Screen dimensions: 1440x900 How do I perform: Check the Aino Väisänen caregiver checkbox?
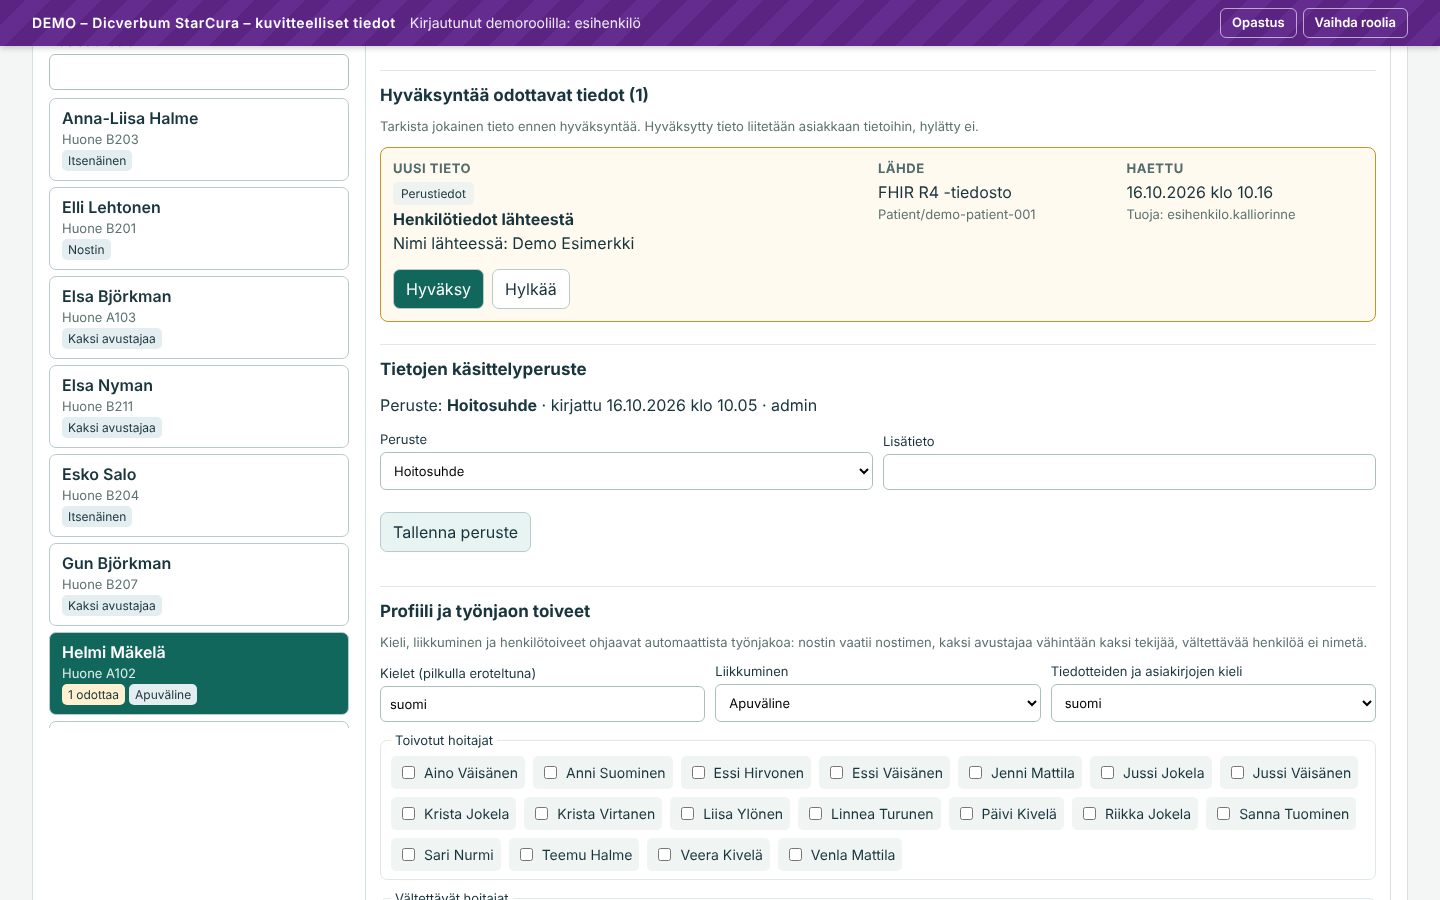pos(408,773)
